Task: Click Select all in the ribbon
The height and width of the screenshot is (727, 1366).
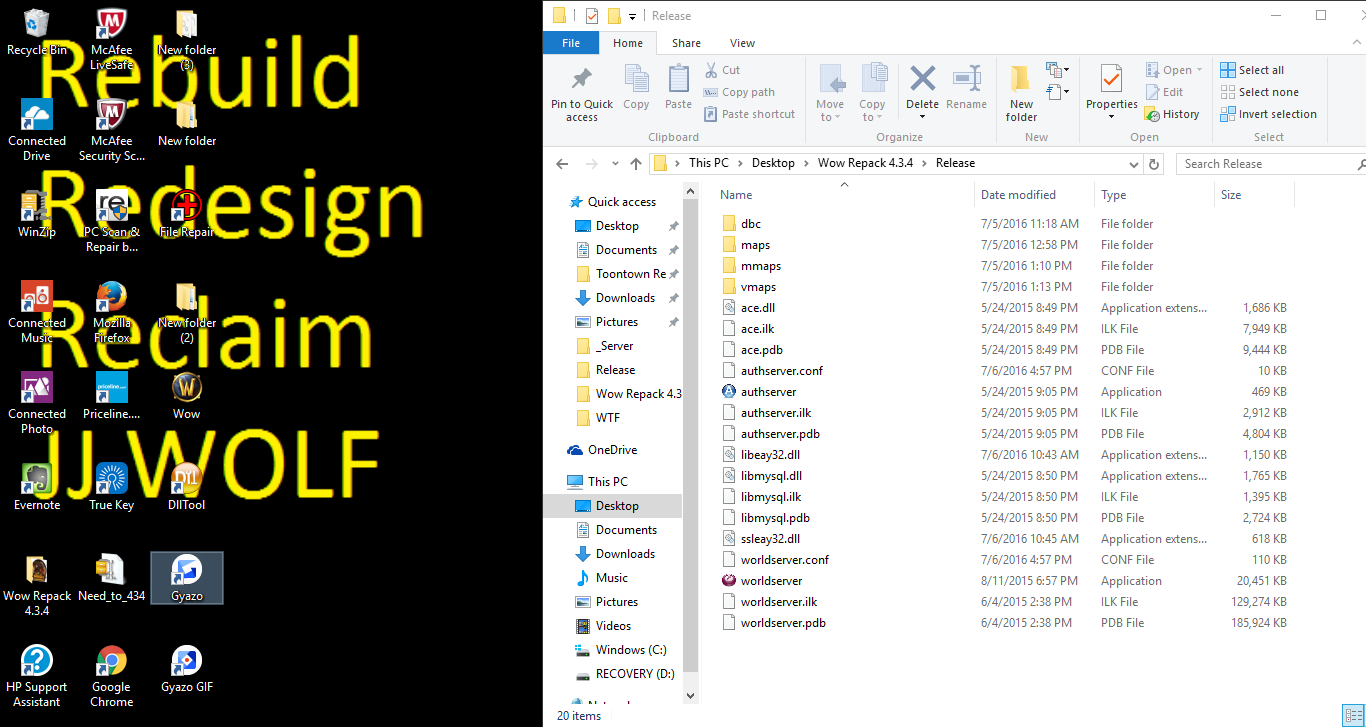Action: [x=1252, y=70]
